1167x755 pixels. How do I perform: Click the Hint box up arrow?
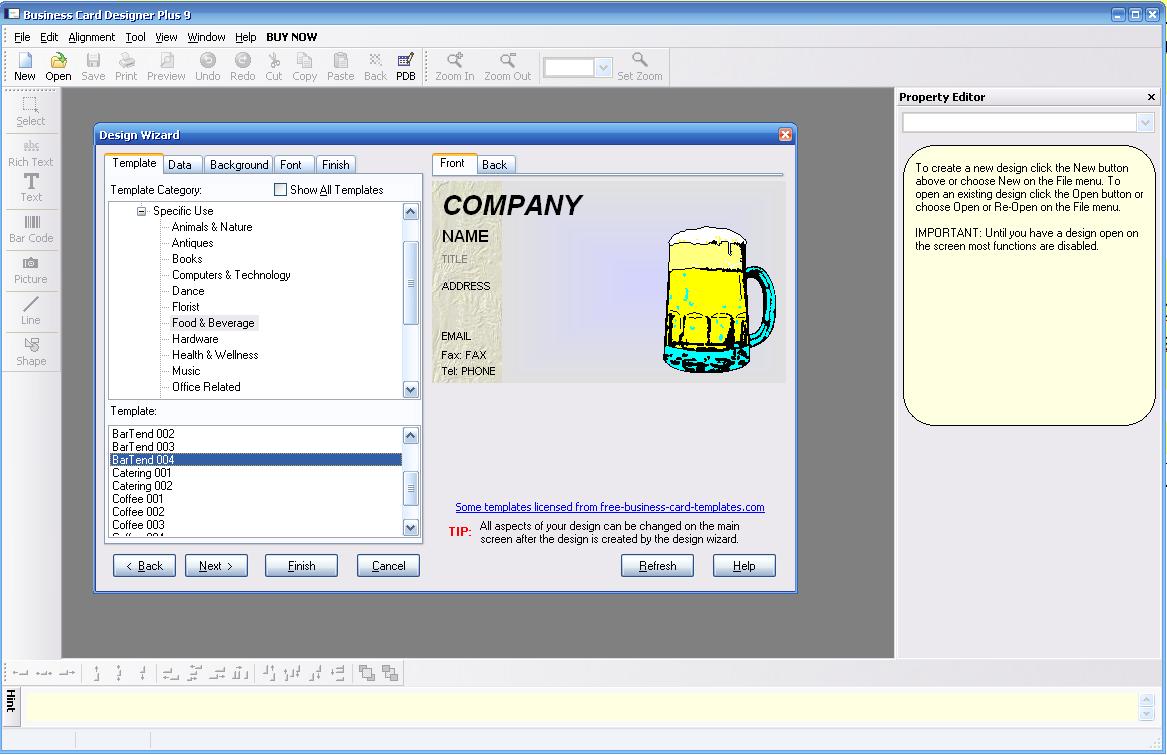coord(1146,700)
